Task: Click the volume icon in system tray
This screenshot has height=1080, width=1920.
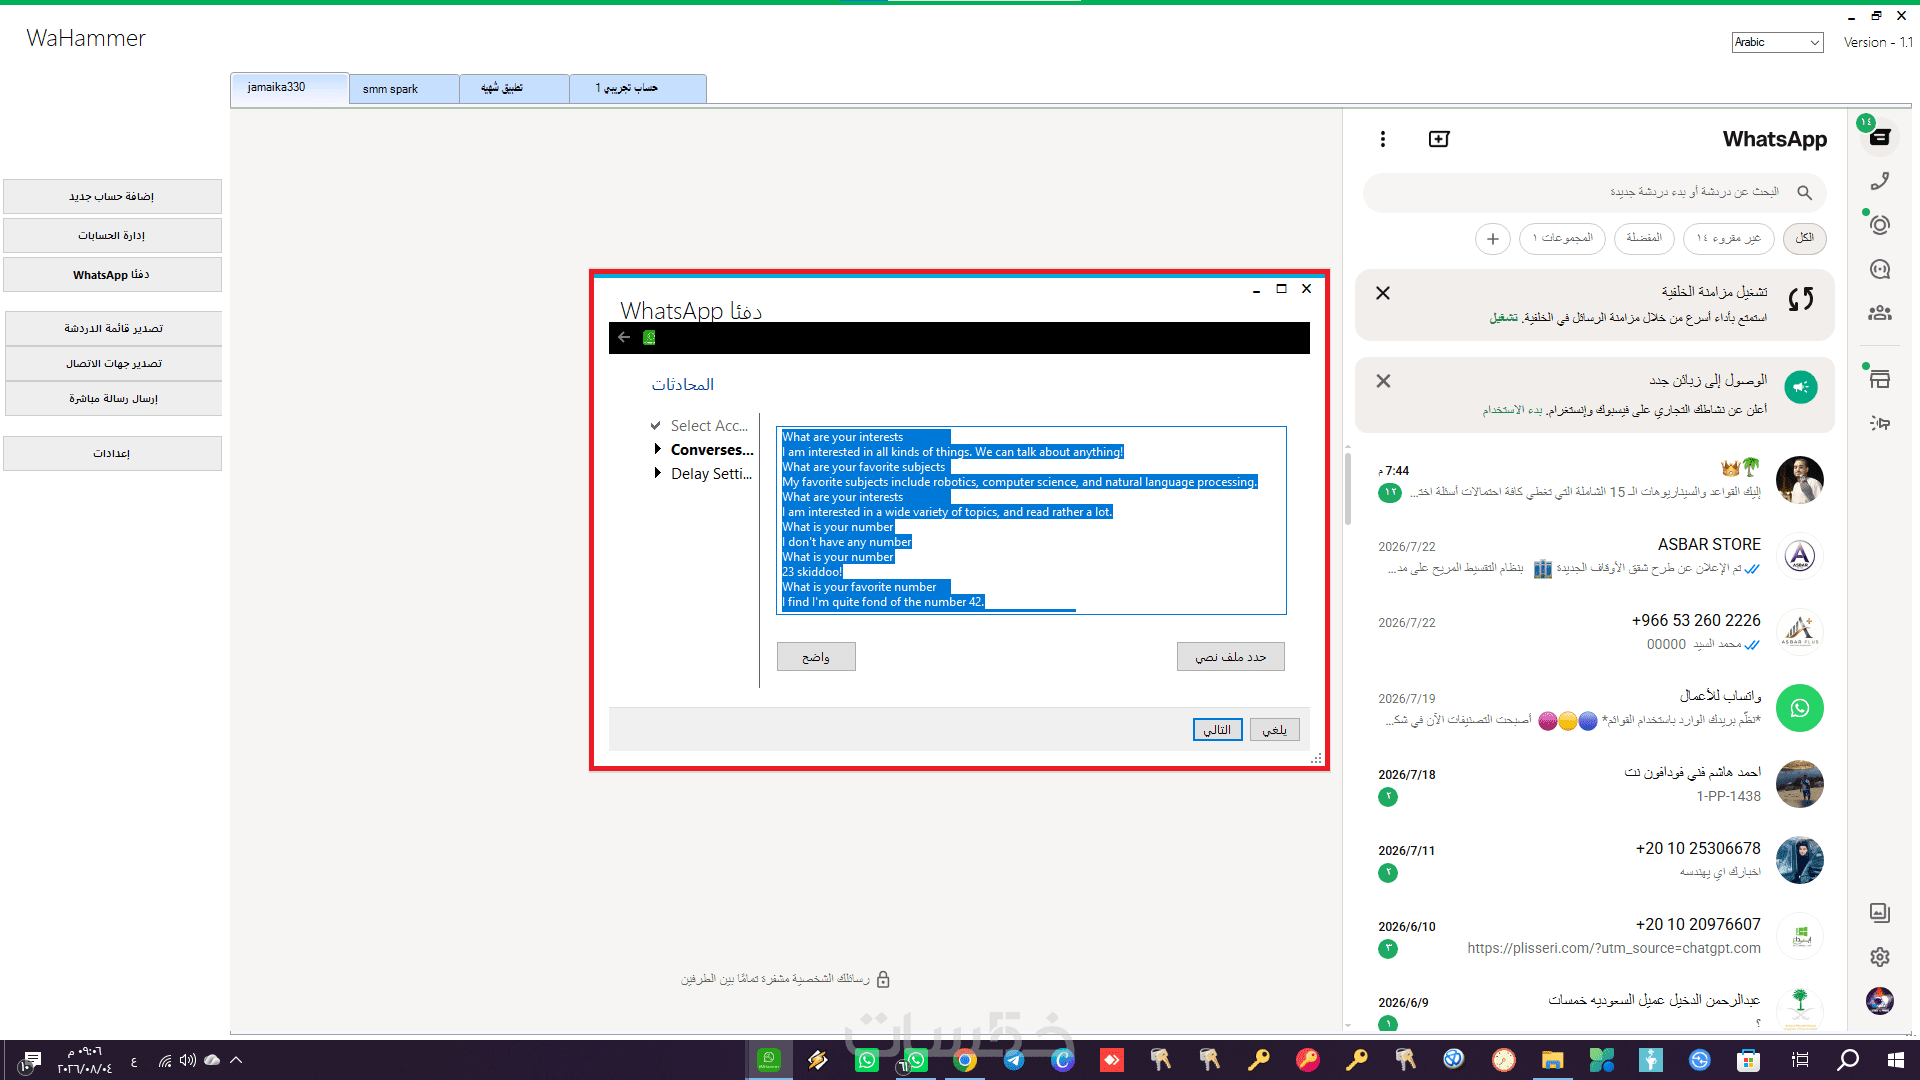Action: pyautogui.click(x=188, y=1060)
